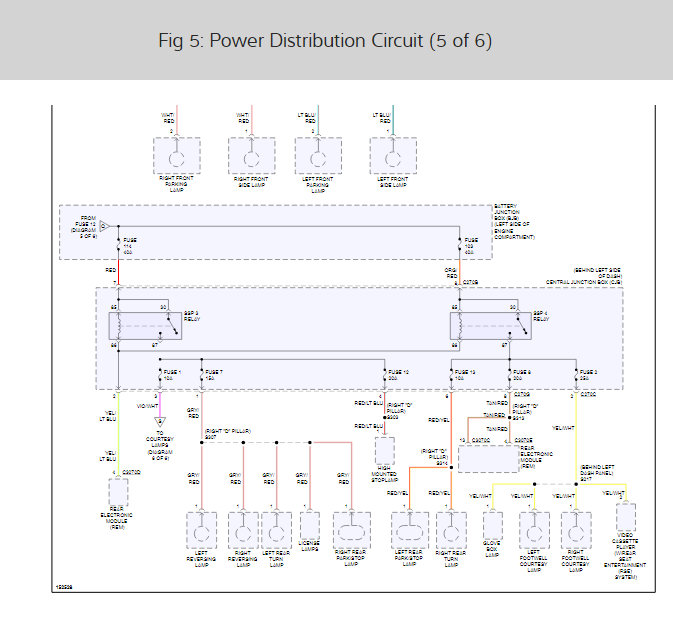Click the "Fuse 7" label
The image size is (673, 630).
pos(213,375)
